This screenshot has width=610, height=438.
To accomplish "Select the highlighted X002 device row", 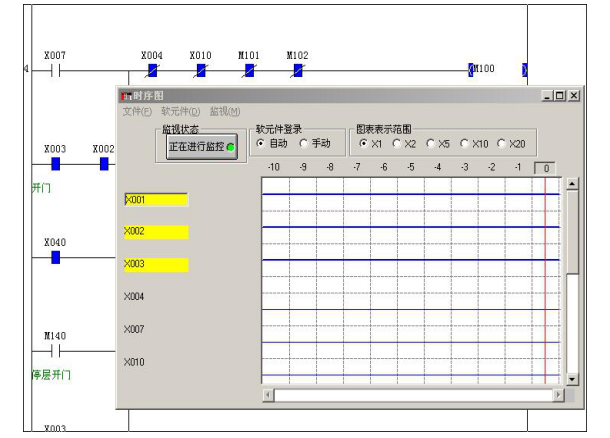I will tap(156, 232).
